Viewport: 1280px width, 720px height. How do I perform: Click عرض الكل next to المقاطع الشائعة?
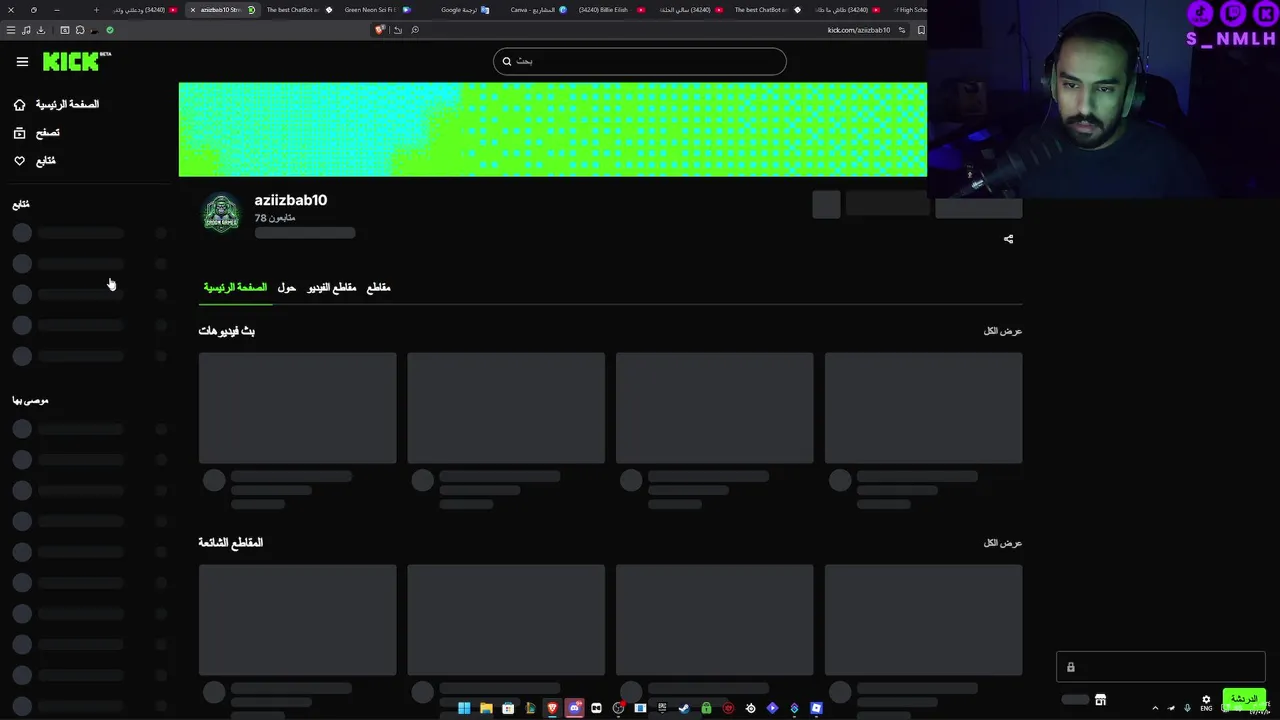(1003, 543)
